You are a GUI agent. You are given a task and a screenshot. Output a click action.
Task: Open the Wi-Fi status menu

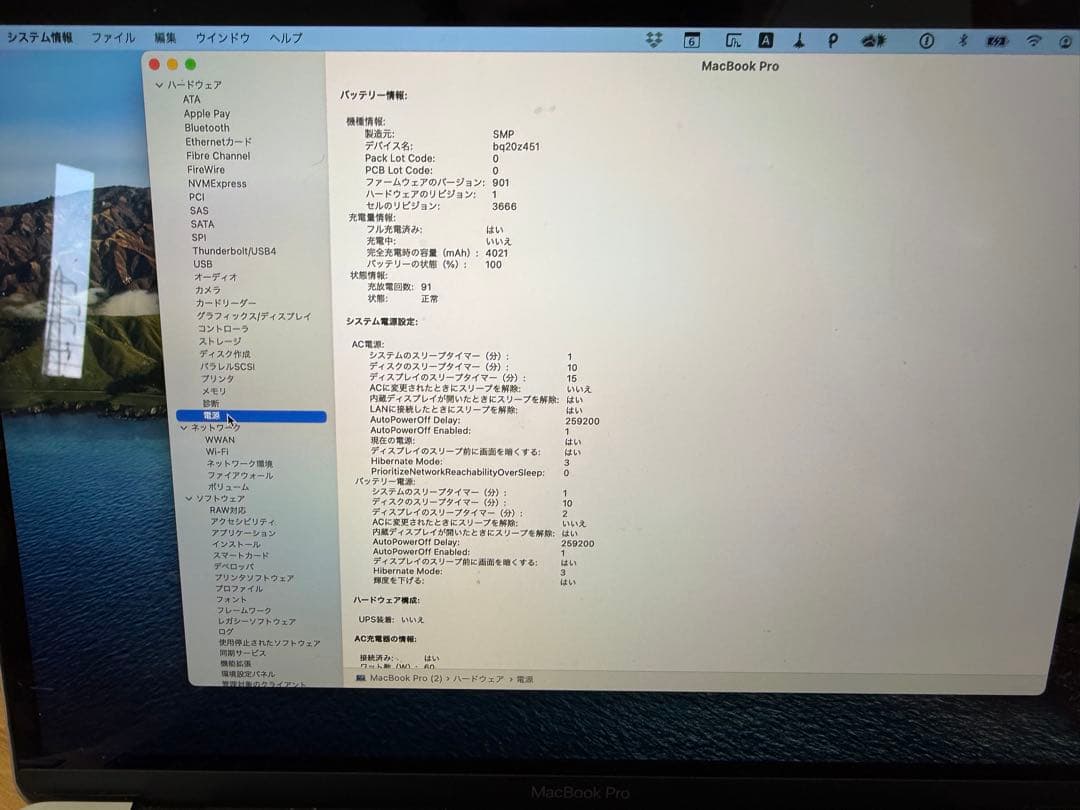pos(1032,40)
